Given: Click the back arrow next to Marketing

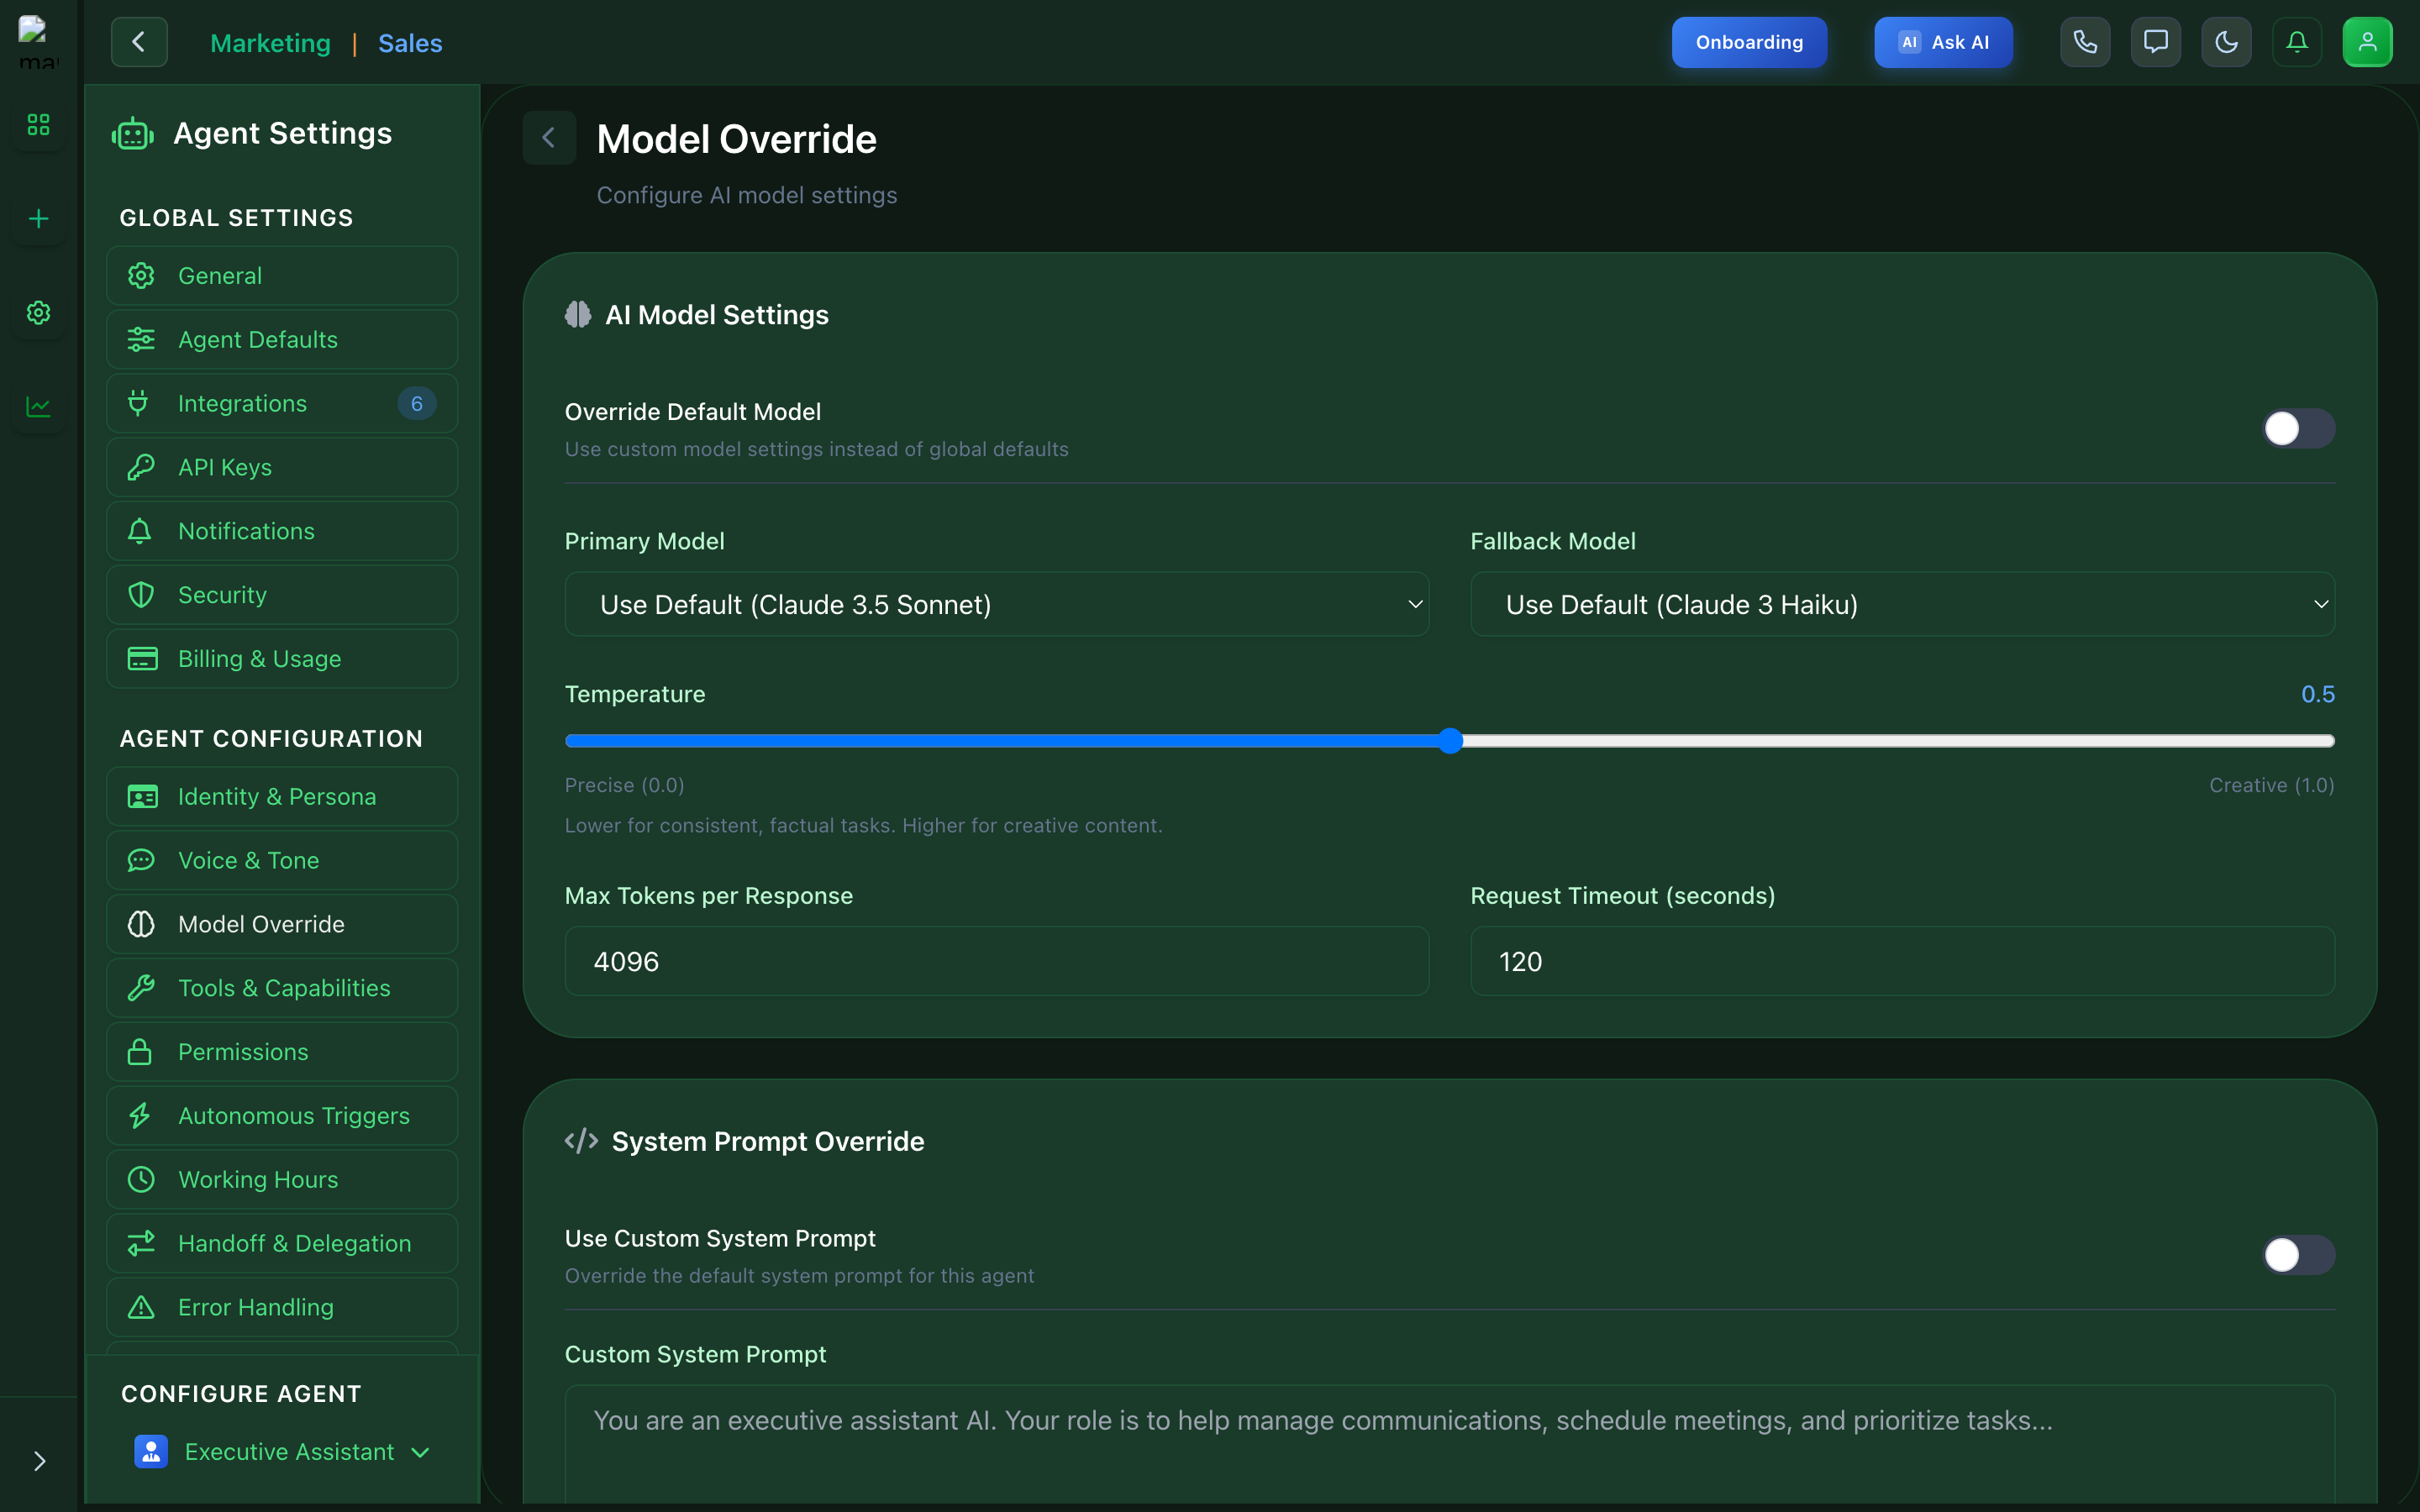Looking at the screenshot, I should click(139, 42).
